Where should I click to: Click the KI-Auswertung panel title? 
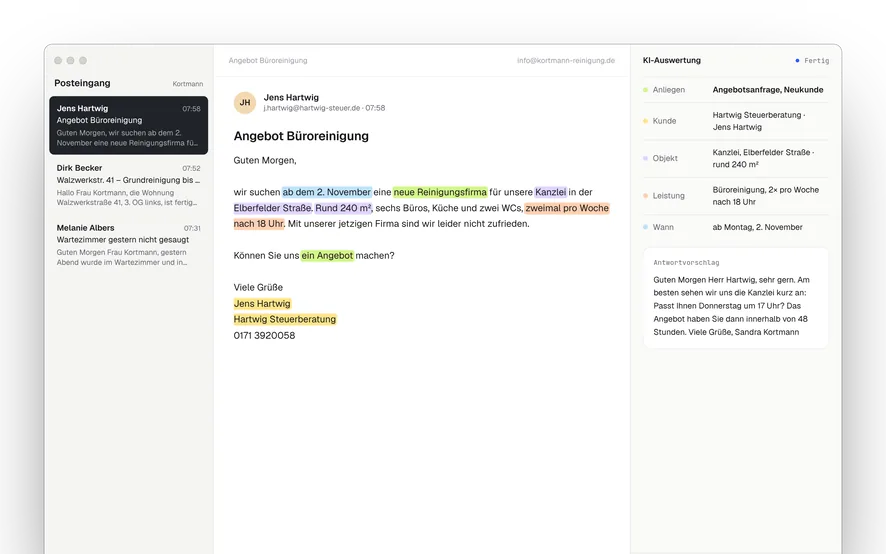(672, 60)
